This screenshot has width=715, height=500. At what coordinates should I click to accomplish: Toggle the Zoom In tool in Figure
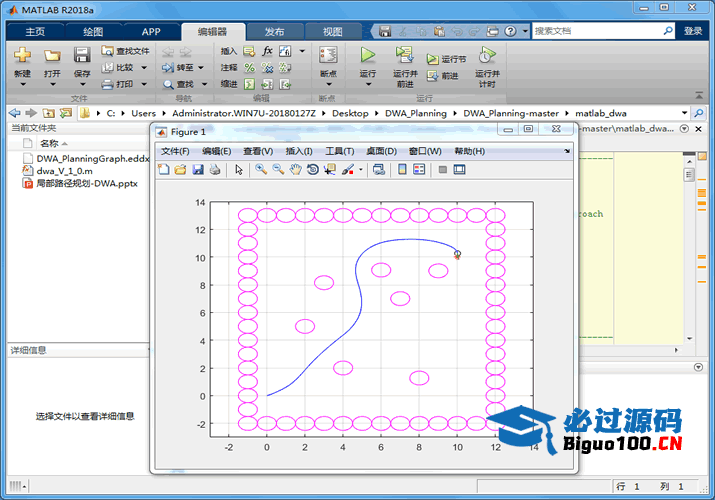261,170
